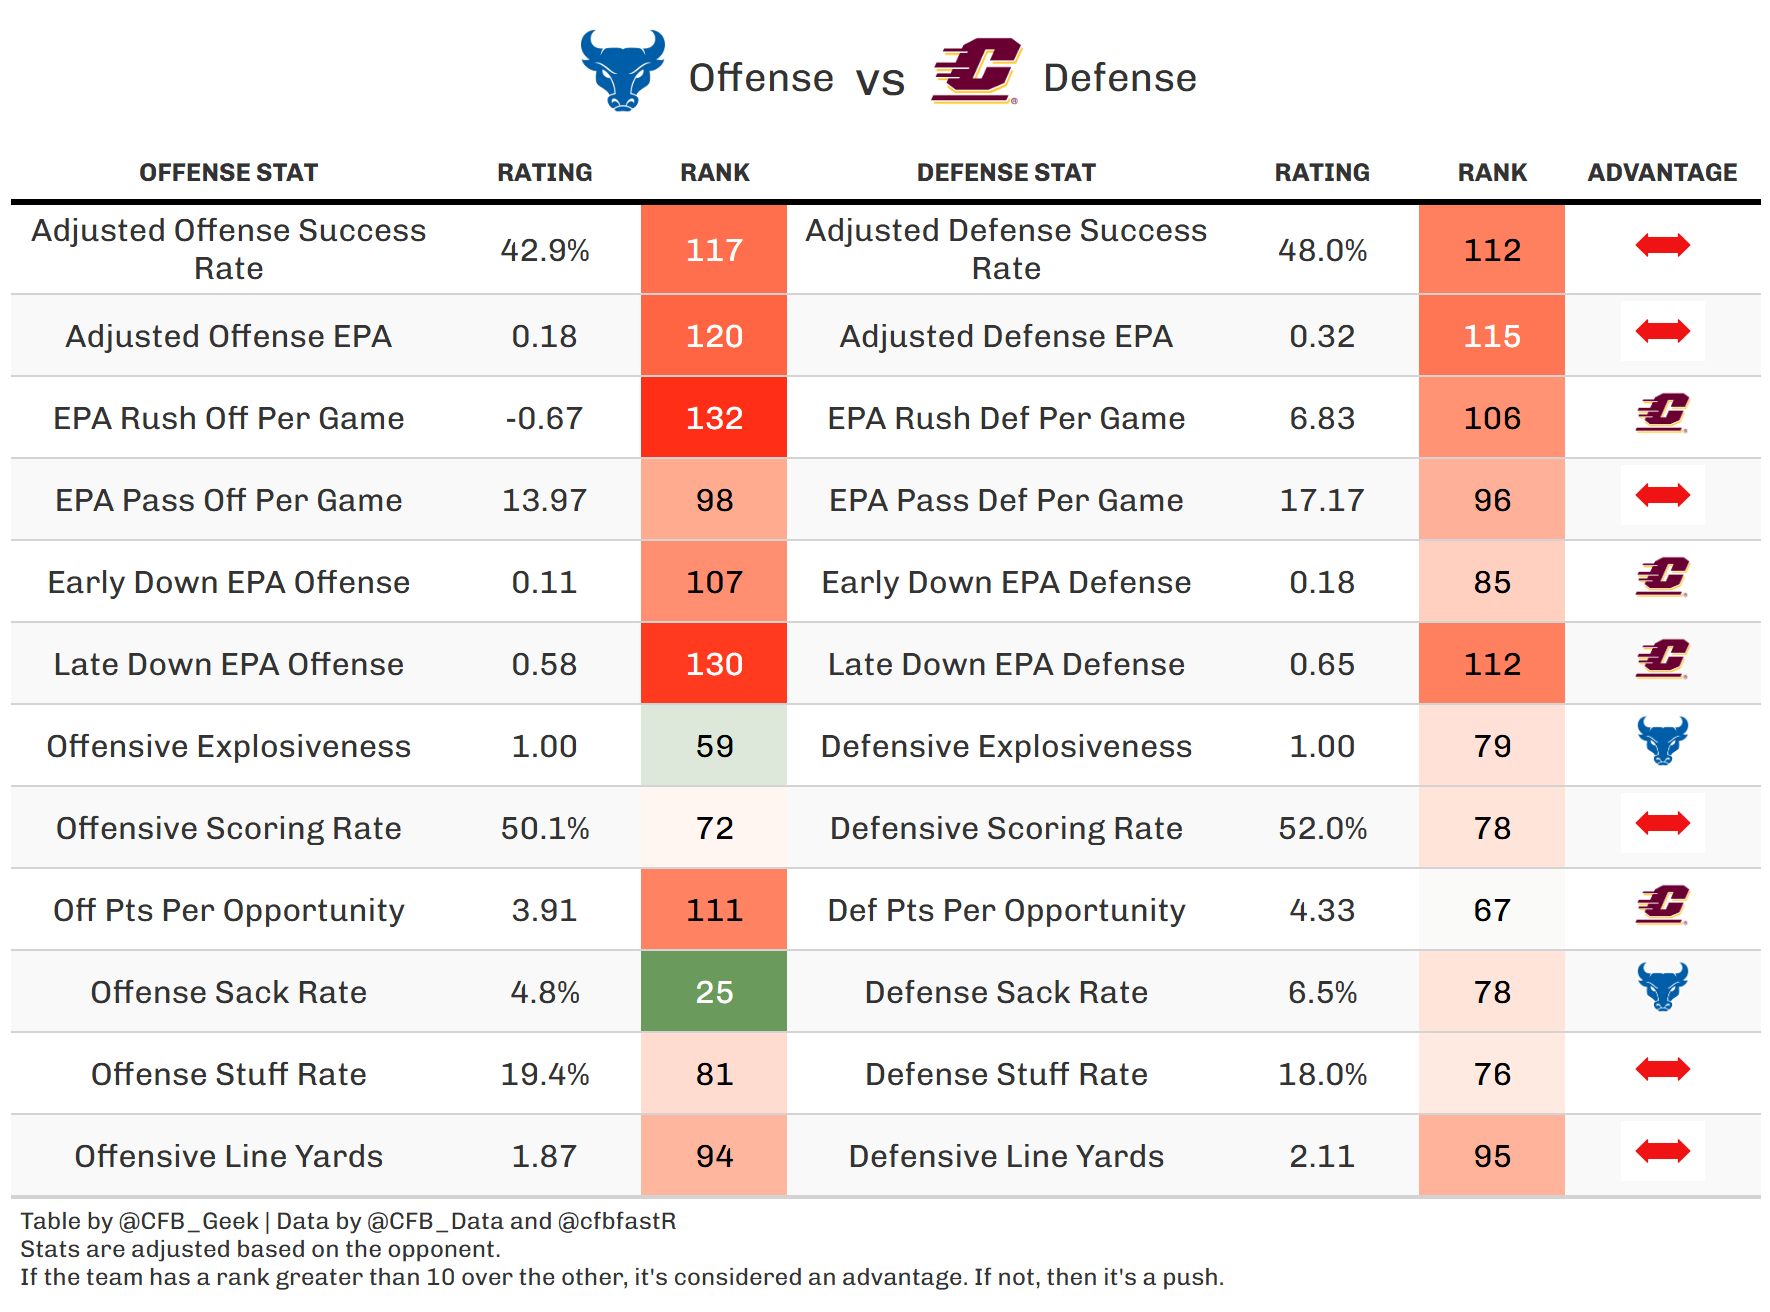Click the Central Michigan logo in the title
The height and width of the screenshot is (1312, 1770).
975,71
